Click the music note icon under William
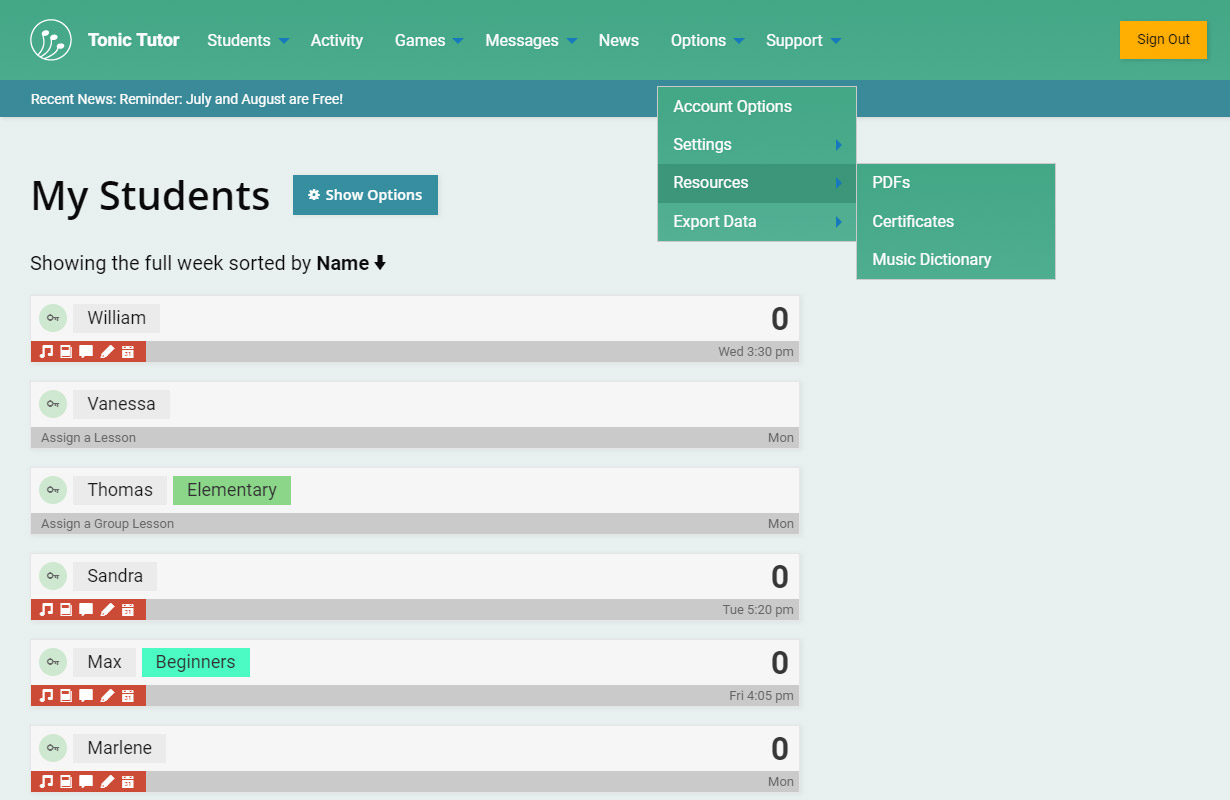 click(x=46, y=352)
